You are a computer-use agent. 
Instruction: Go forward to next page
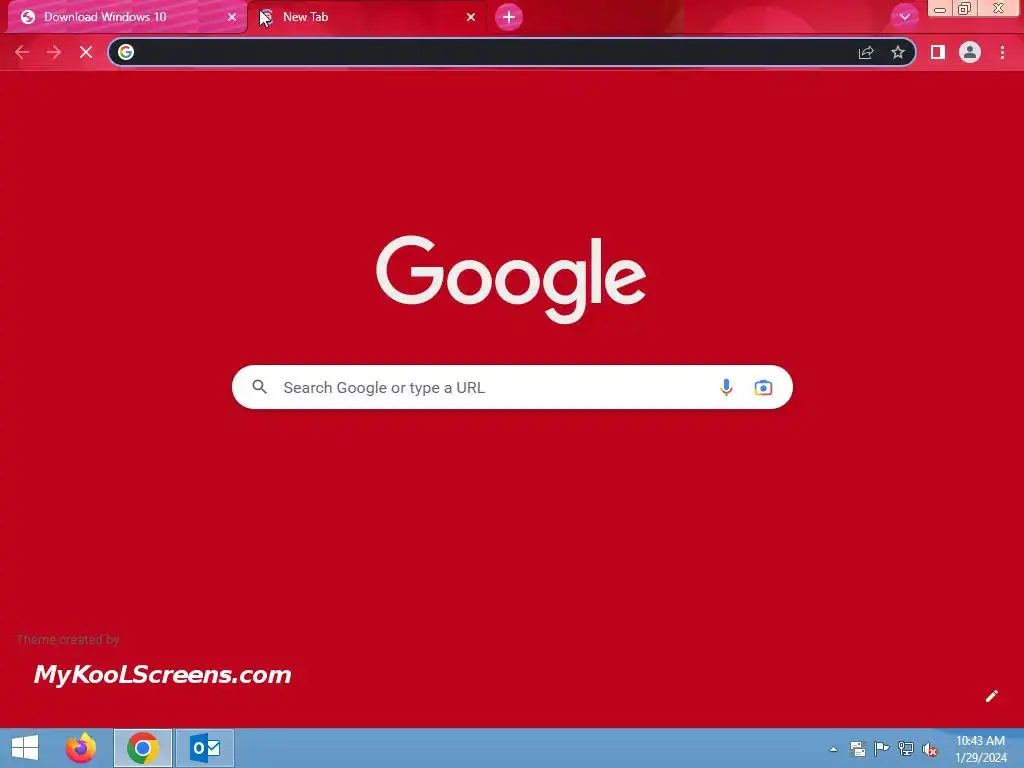pos(54,52)
